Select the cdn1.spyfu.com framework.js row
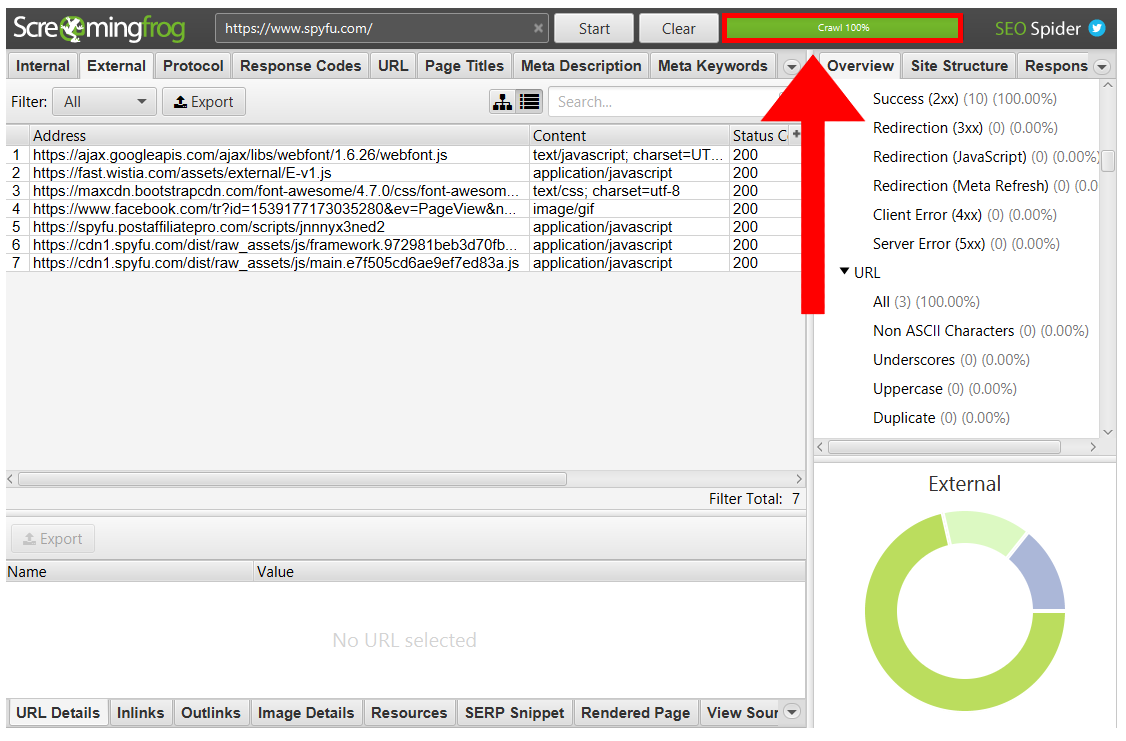The image size is (1126, 741). [x=404, y=245]
